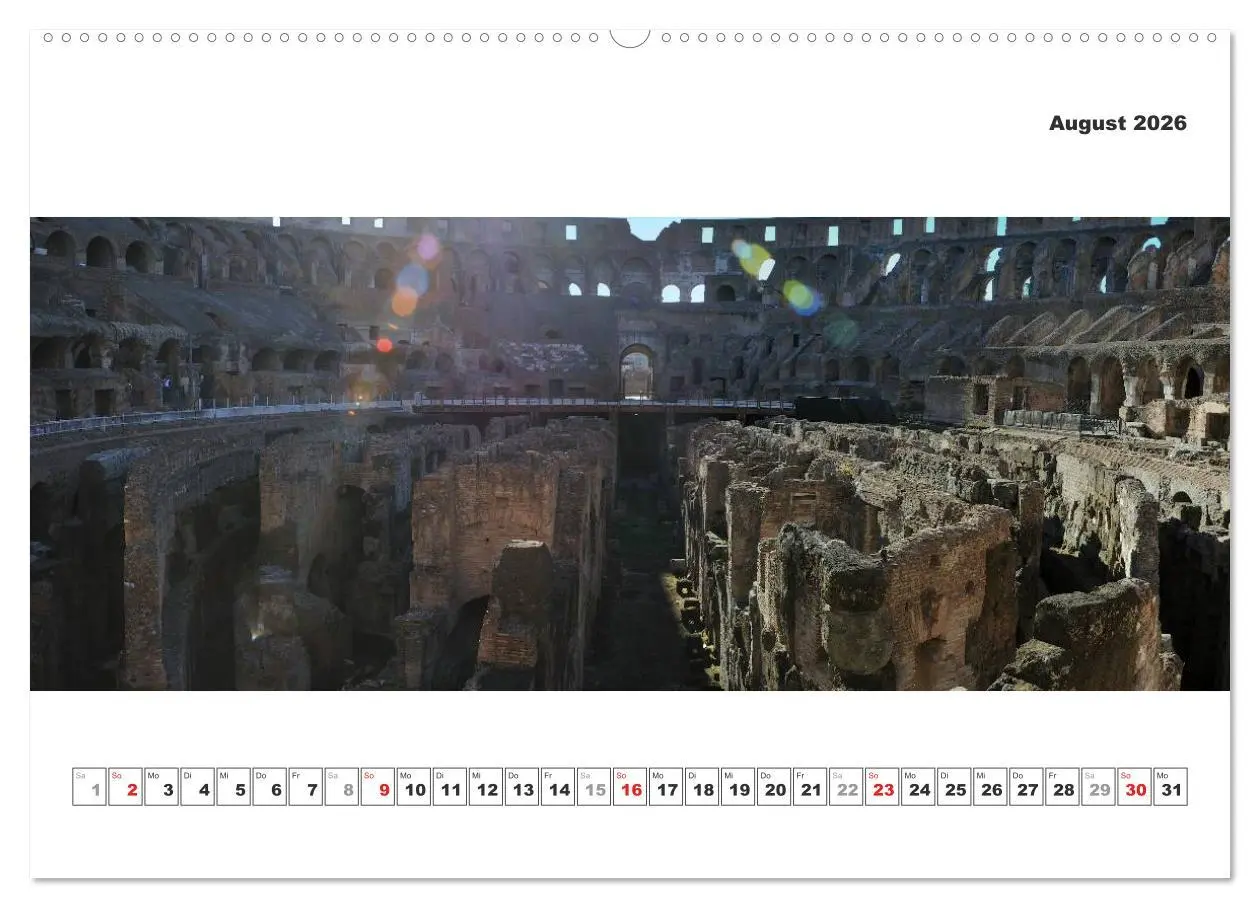1260x908 pixels.
Task: Select day 20 cell
Action: (773, 786)
